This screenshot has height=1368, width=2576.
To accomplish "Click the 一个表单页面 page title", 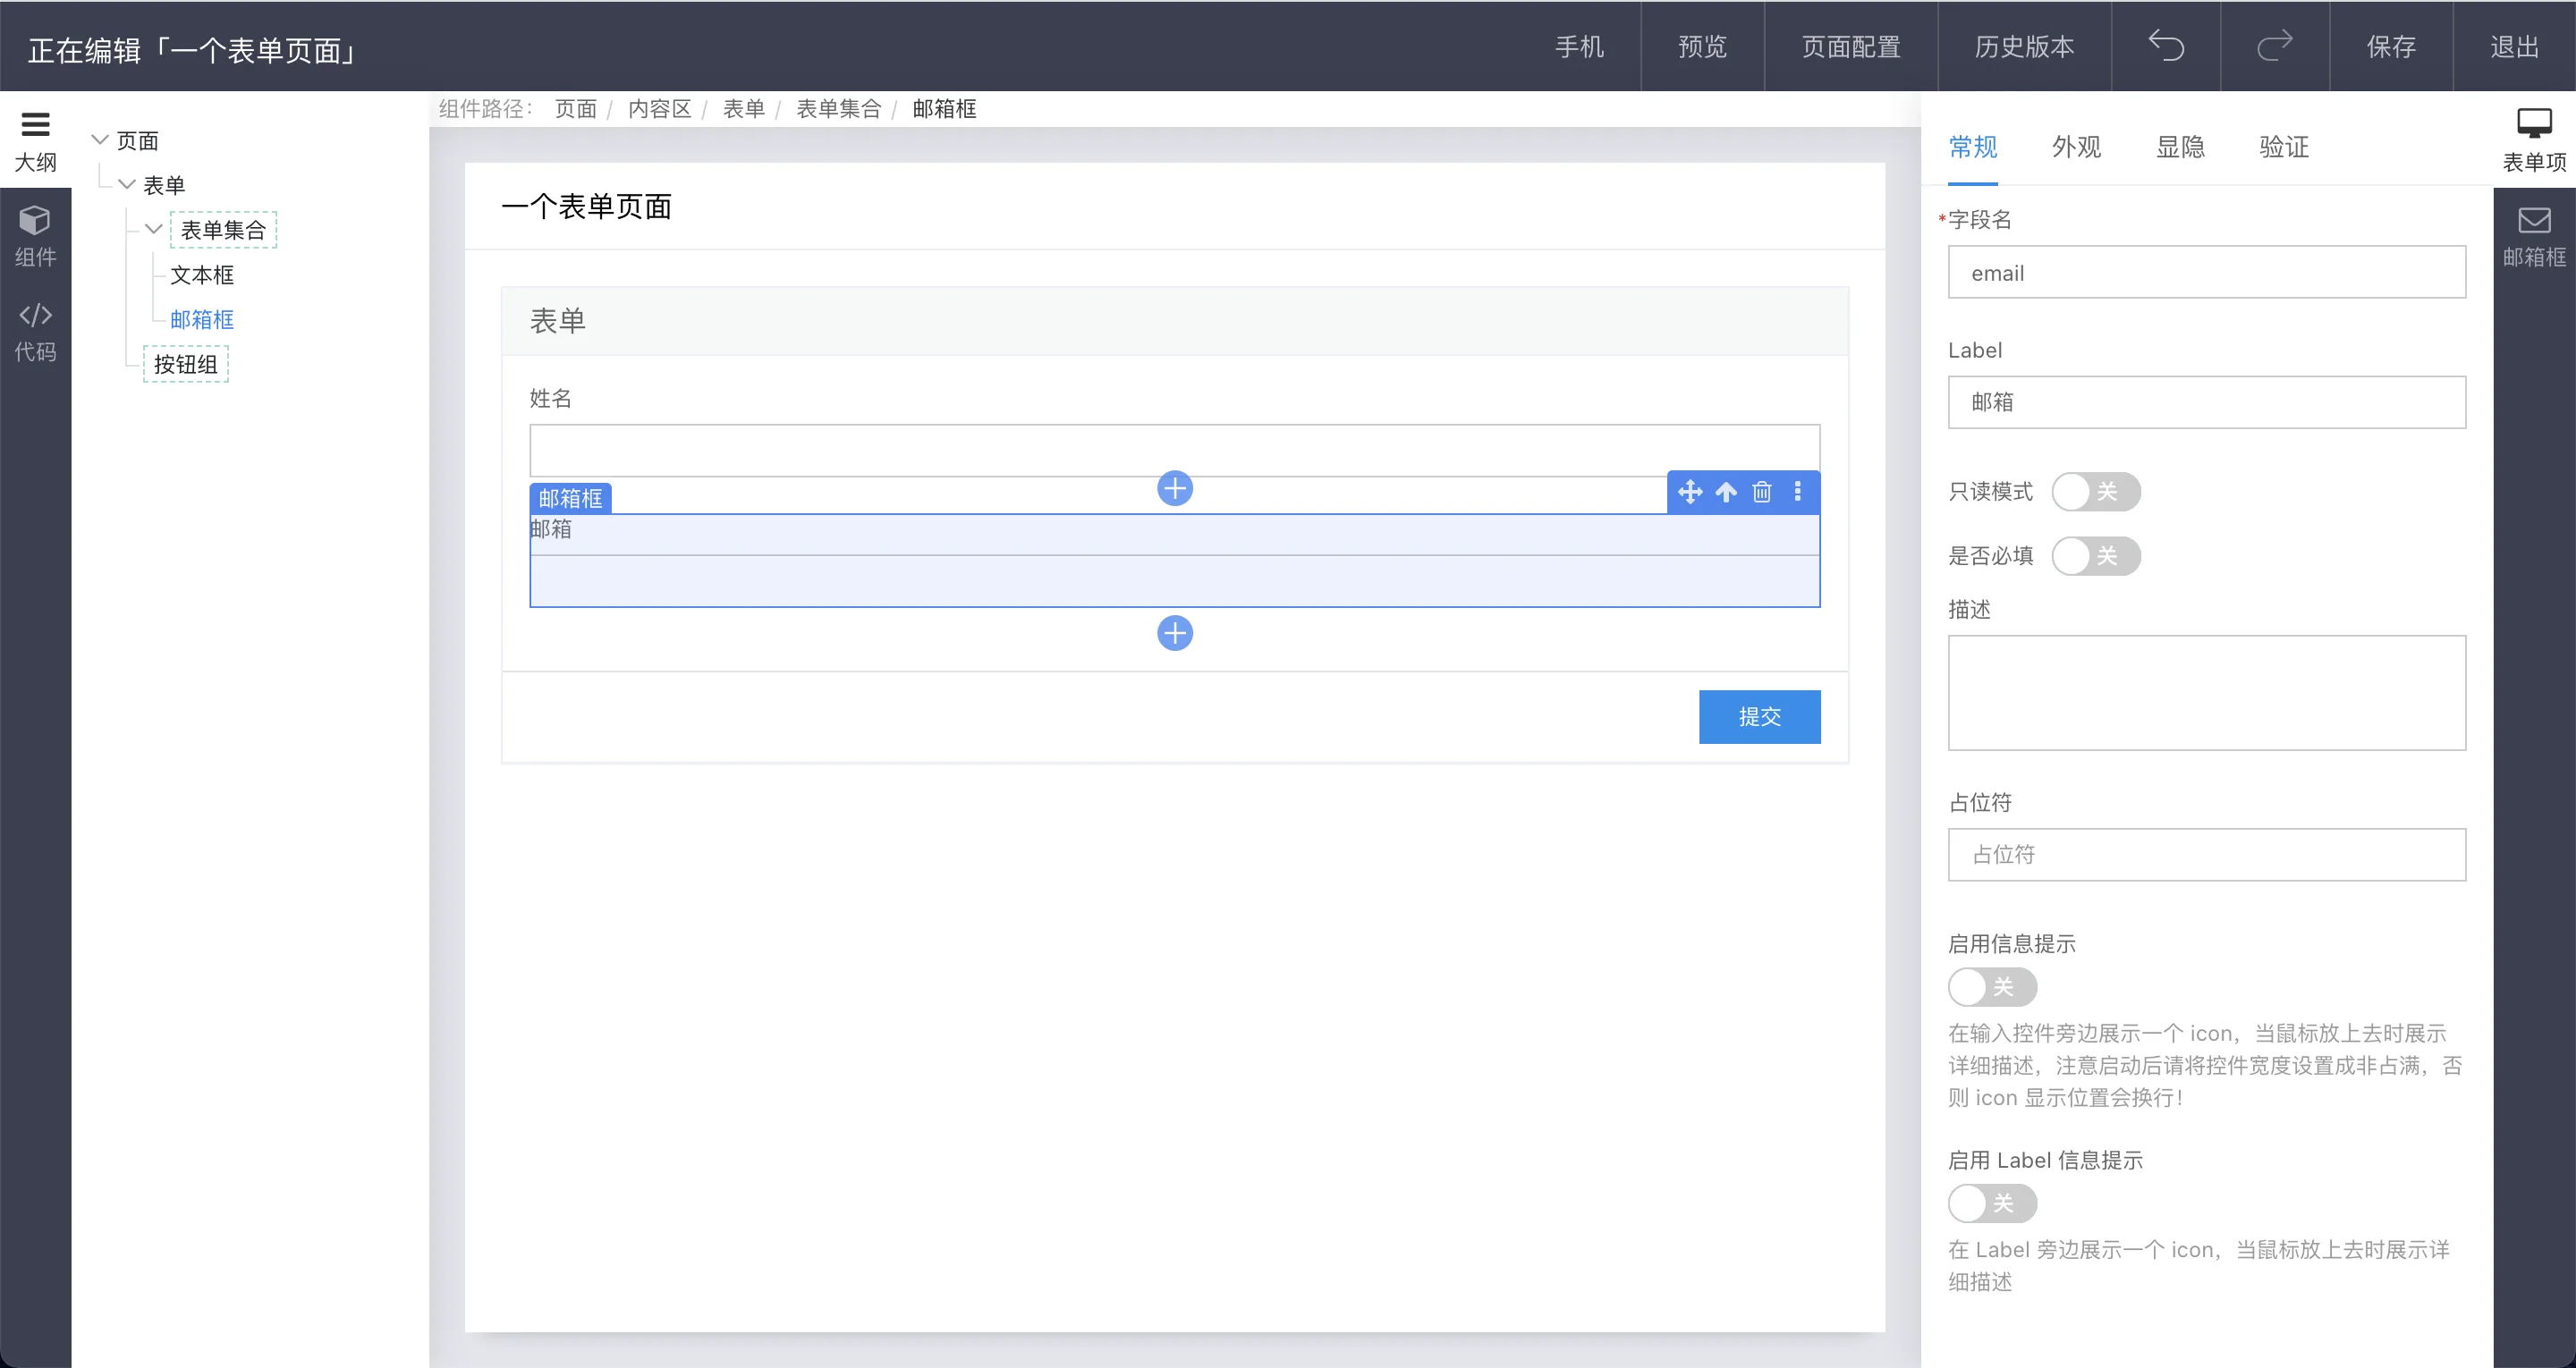I will pos(586,207).
